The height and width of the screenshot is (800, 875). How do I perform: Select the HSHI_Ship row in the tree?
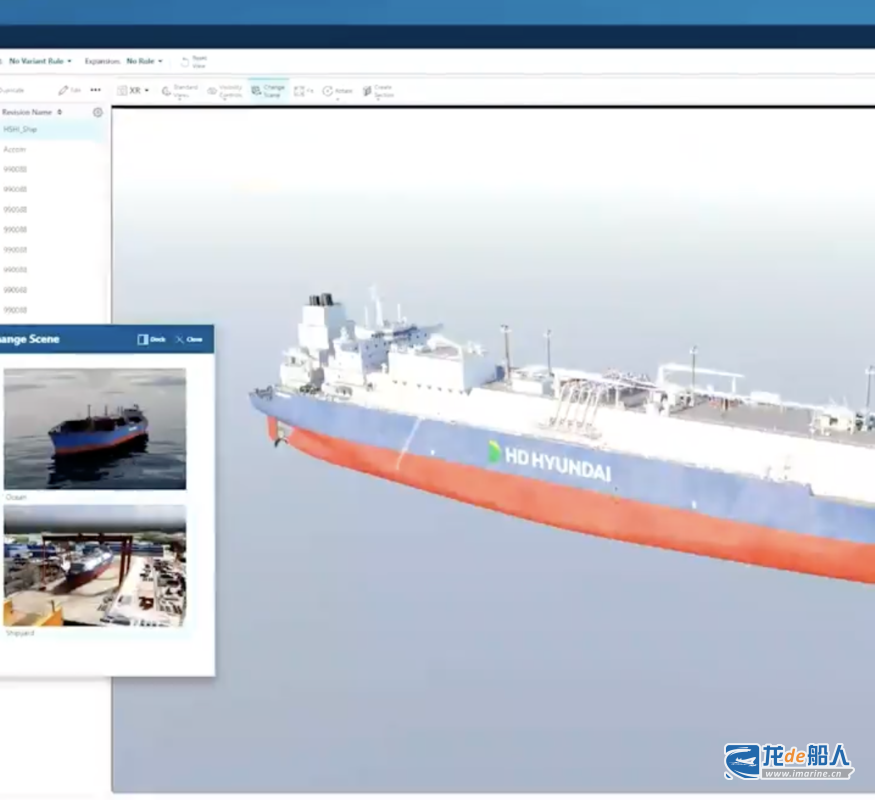[21, 129]
